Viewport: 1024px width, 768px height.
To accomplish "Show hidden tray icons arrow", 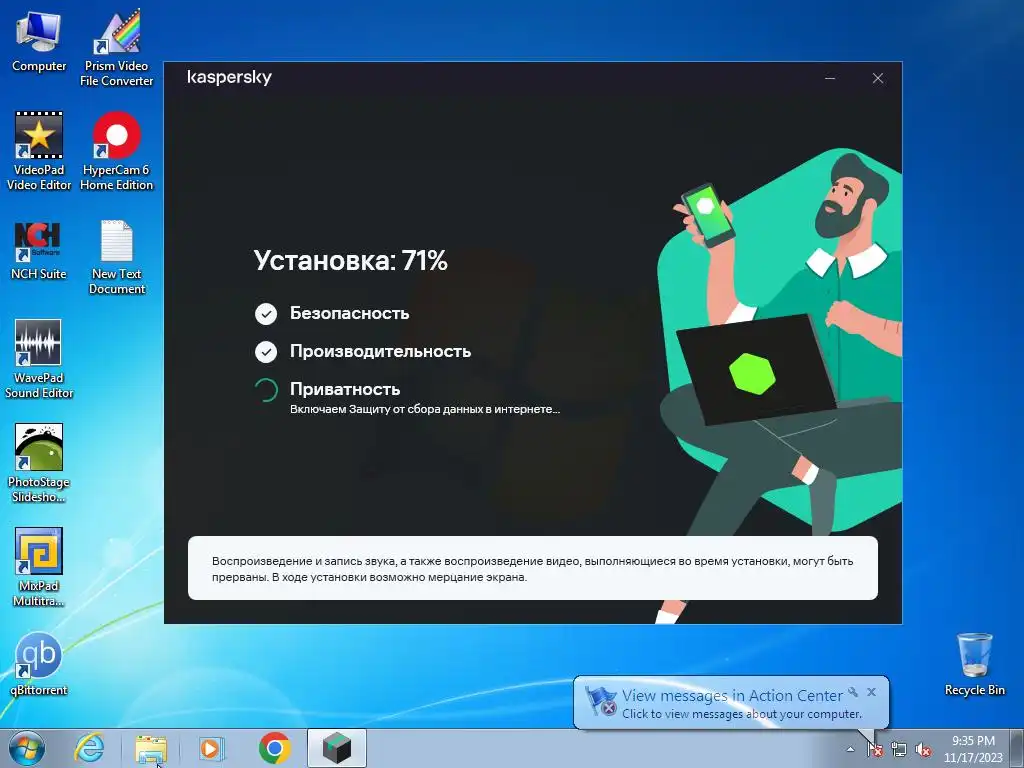I will pos(850,749).
